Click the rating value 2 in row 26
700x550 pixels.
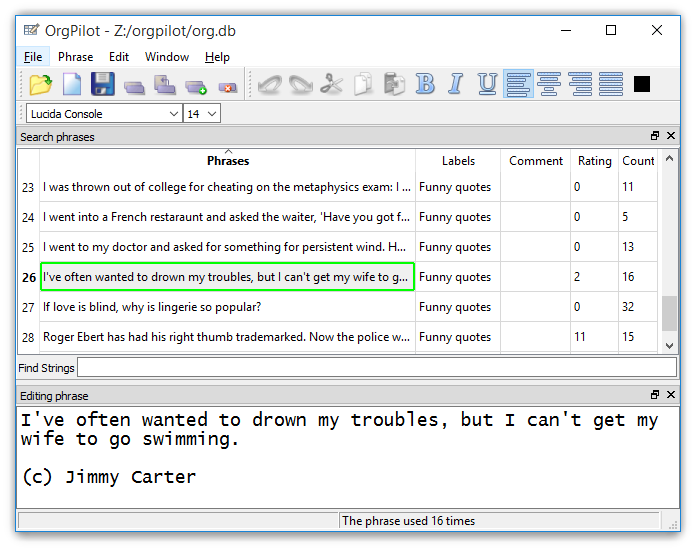point(594,277)
